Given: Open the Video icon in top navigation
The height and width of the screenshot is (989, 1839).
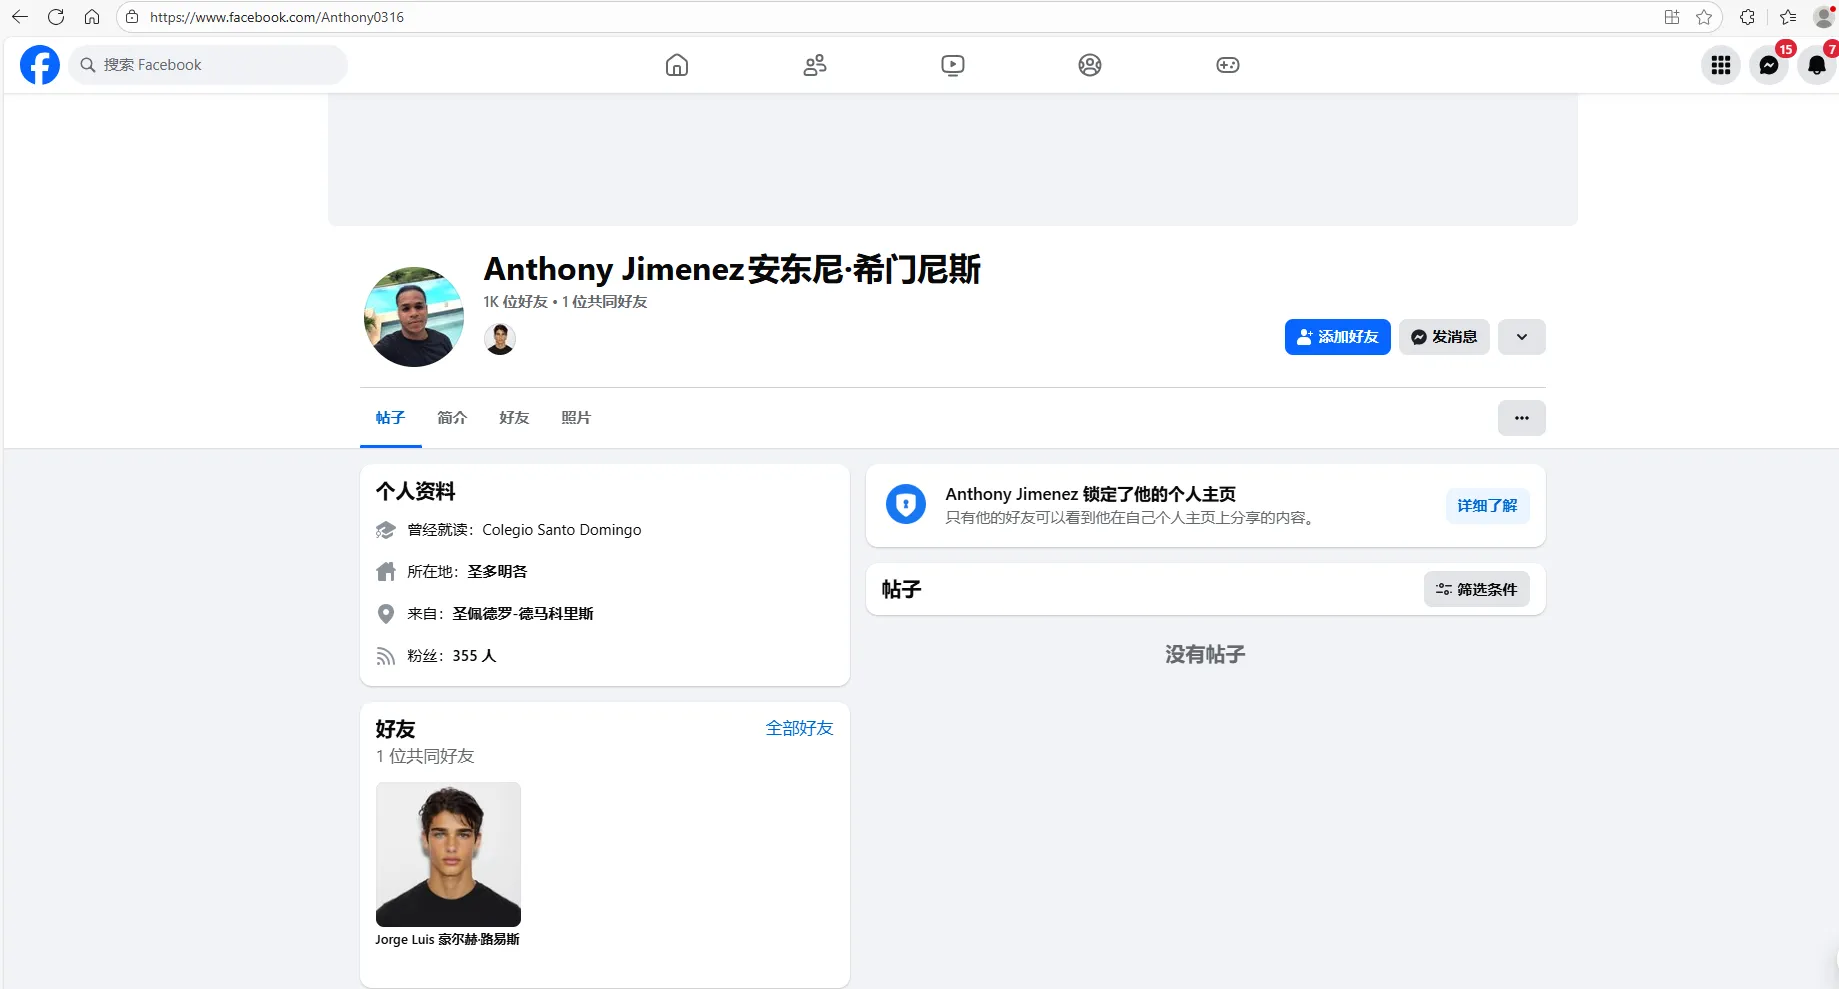Looking at the screenshot, I should 951,64.
